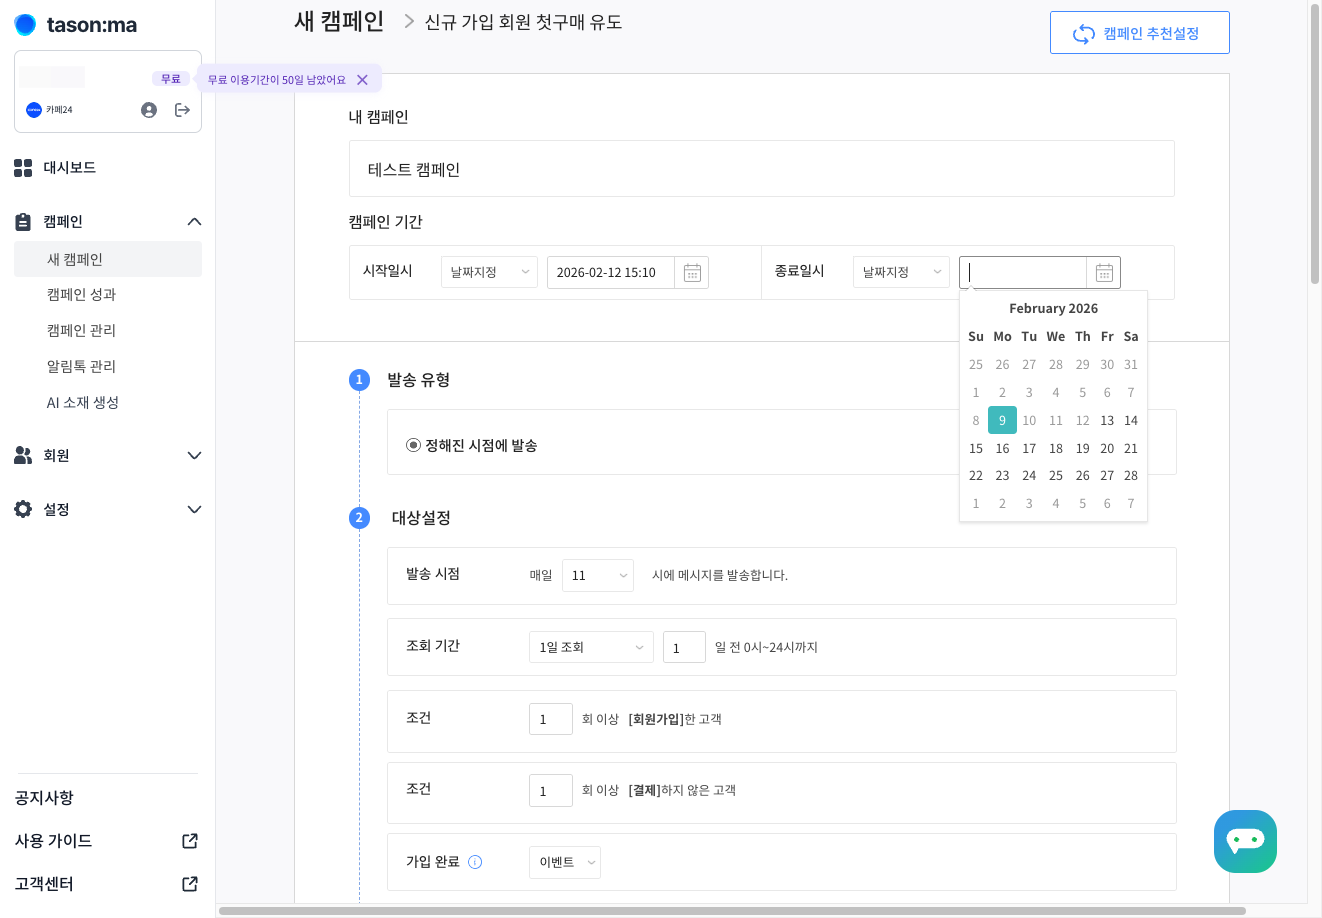Open the chat support widget

(x=1245, y=841)
